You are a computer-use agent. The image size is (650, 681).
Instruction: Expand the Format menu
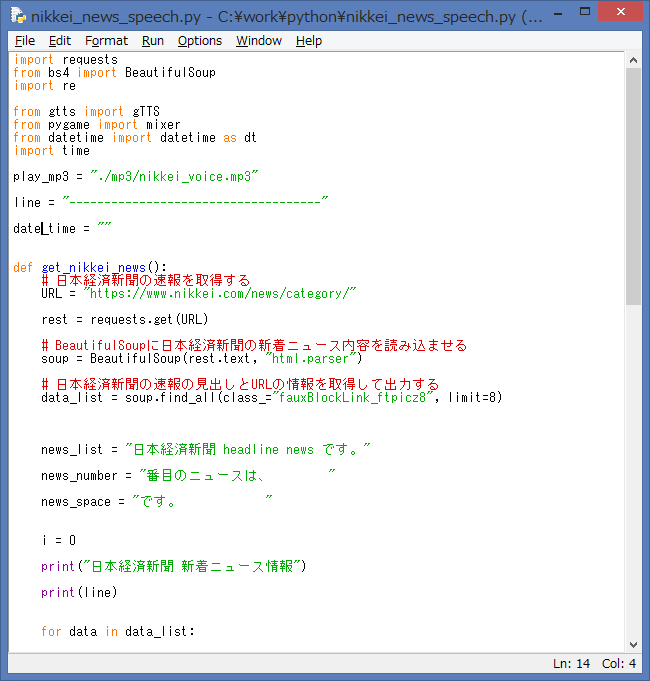point(106,40)
